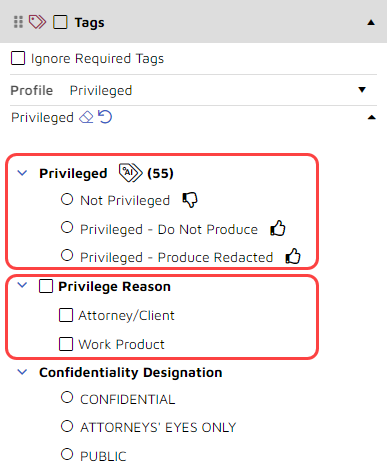Viewport: 389px width, 472px height.
Task: Tick the checkbox in the Tags header
Action: coord(60,22)
